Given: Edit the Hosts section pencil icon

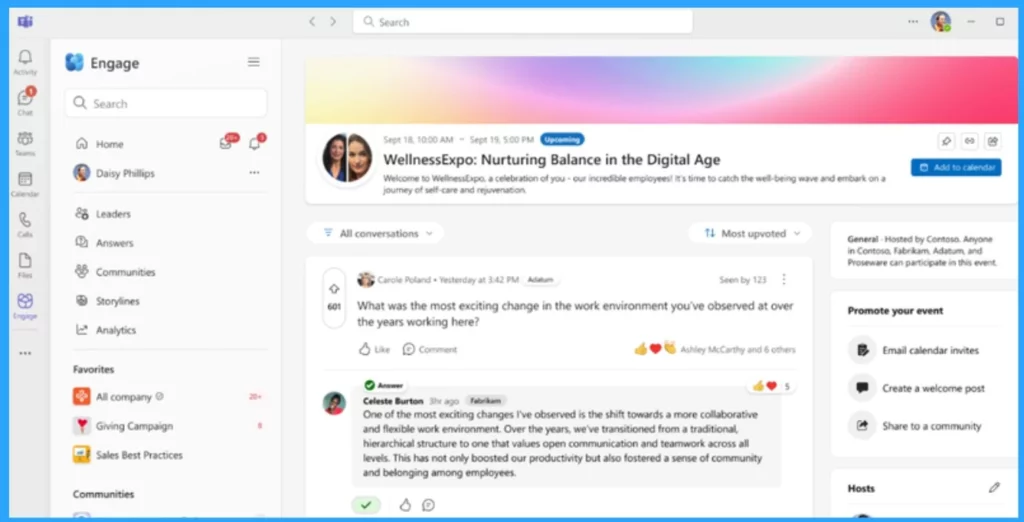Looking at the screenshot, I should coord(994,487).
